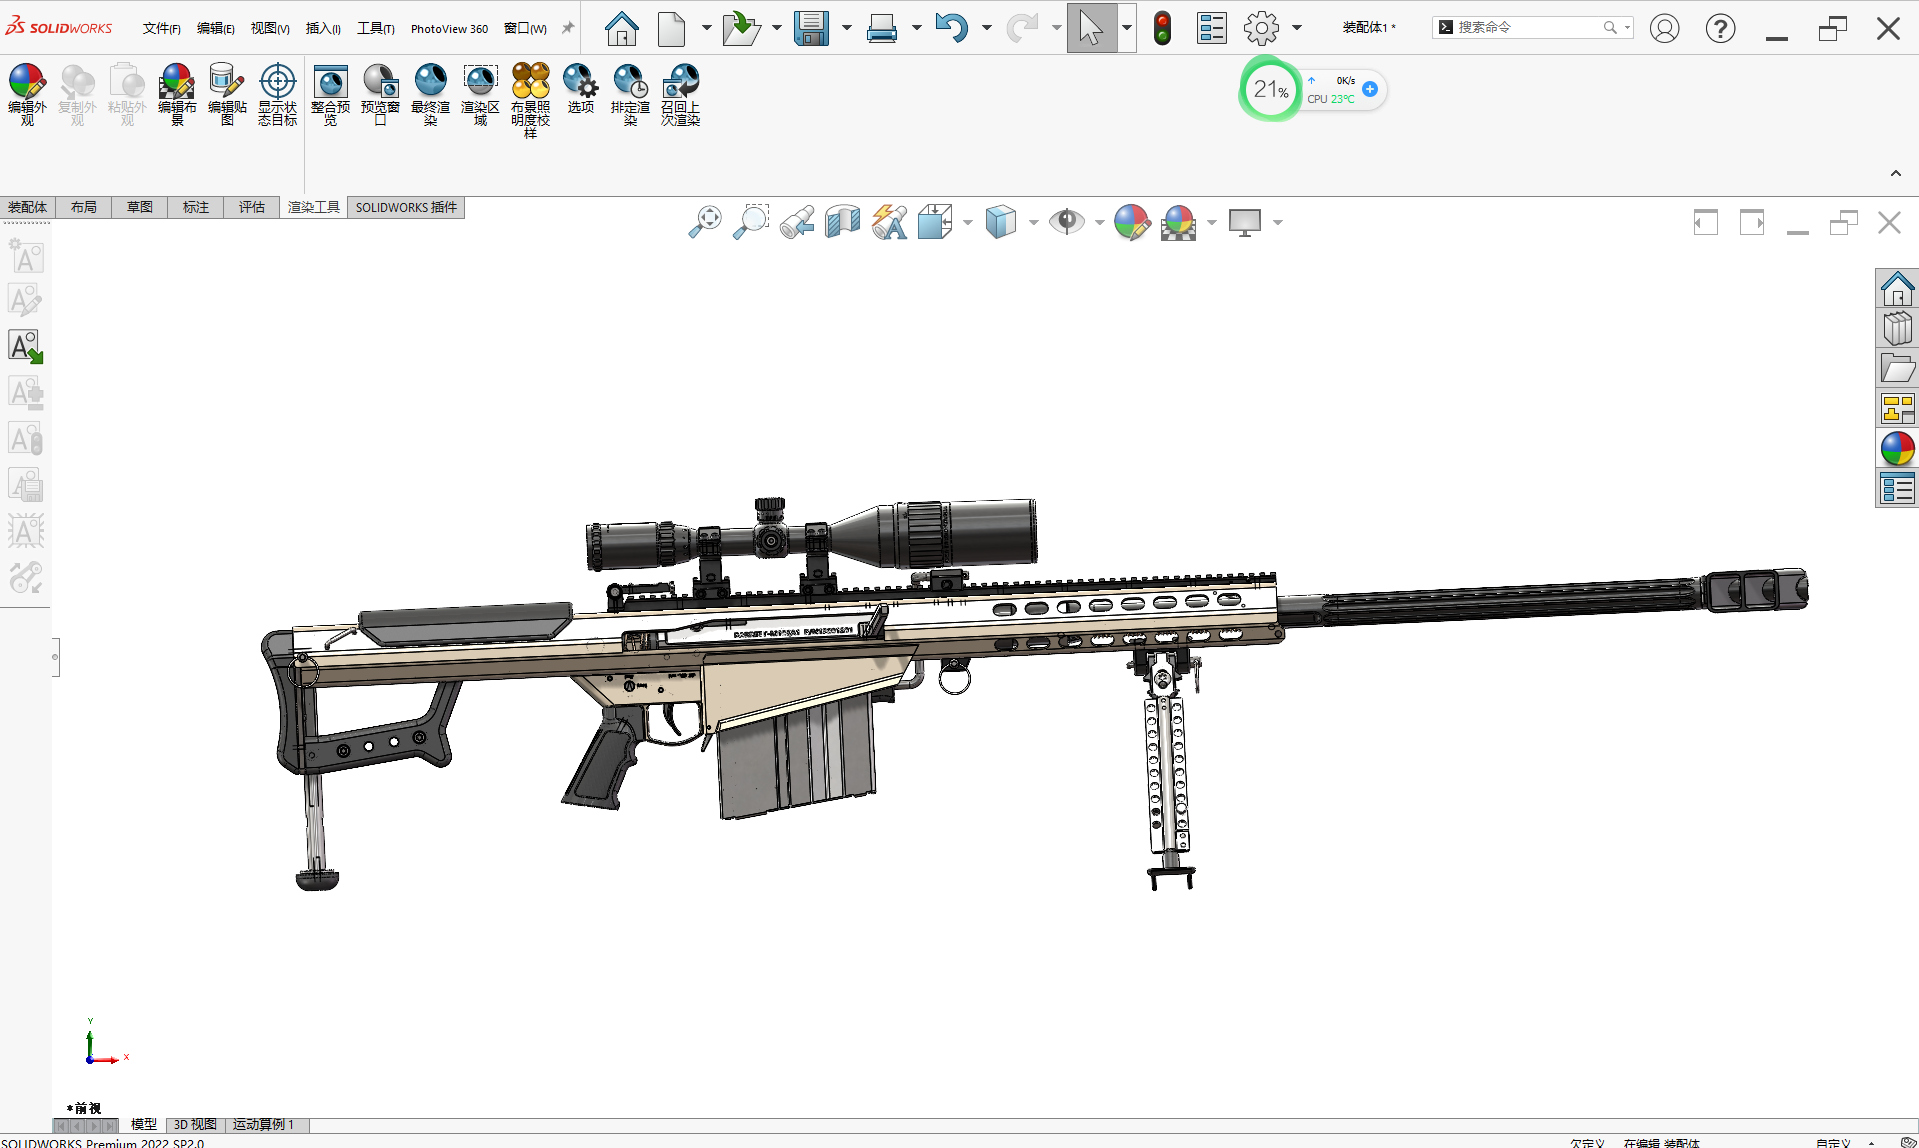
Task: Open PhotoView render Options (选项)
Action: (x=580, y=89)
